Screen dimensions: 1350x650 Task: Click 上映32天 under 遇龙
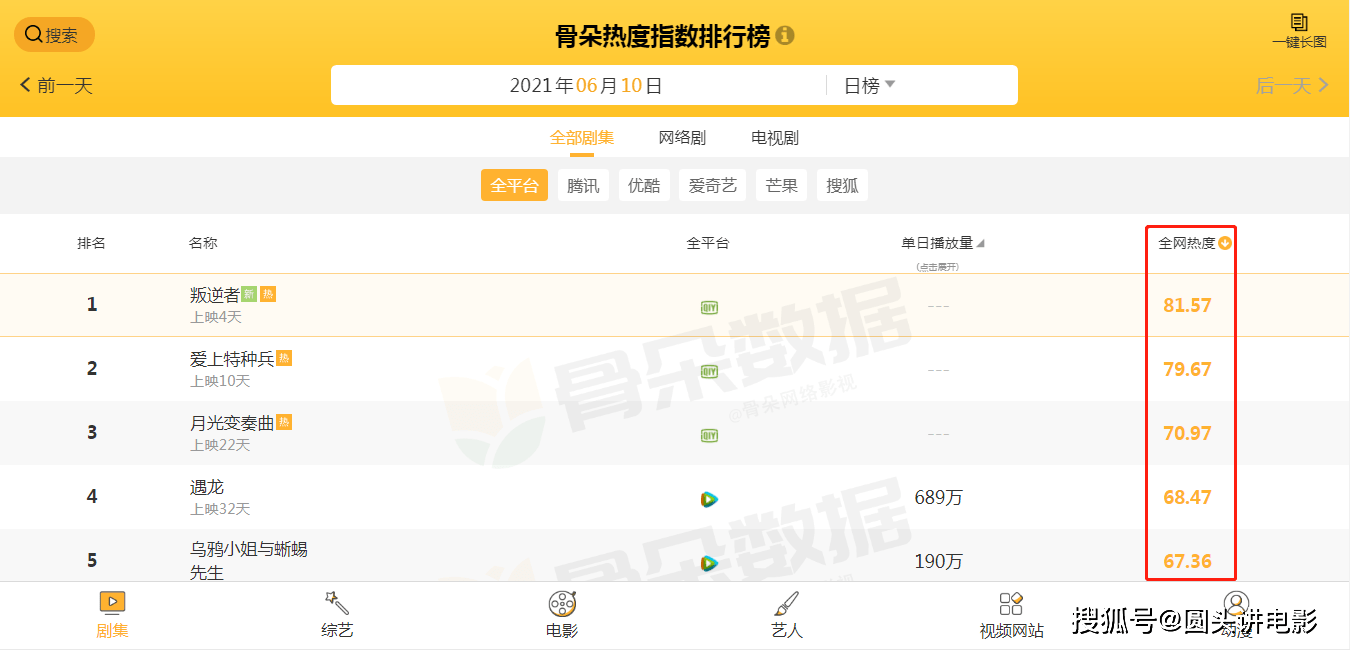(x=220, y=510)
